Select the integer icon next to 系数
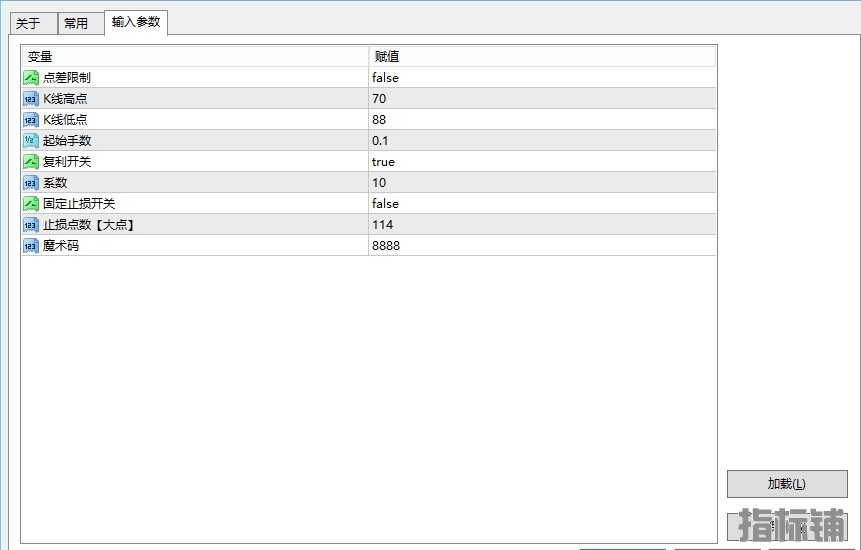861x550 pixels. tap(31, 183)
